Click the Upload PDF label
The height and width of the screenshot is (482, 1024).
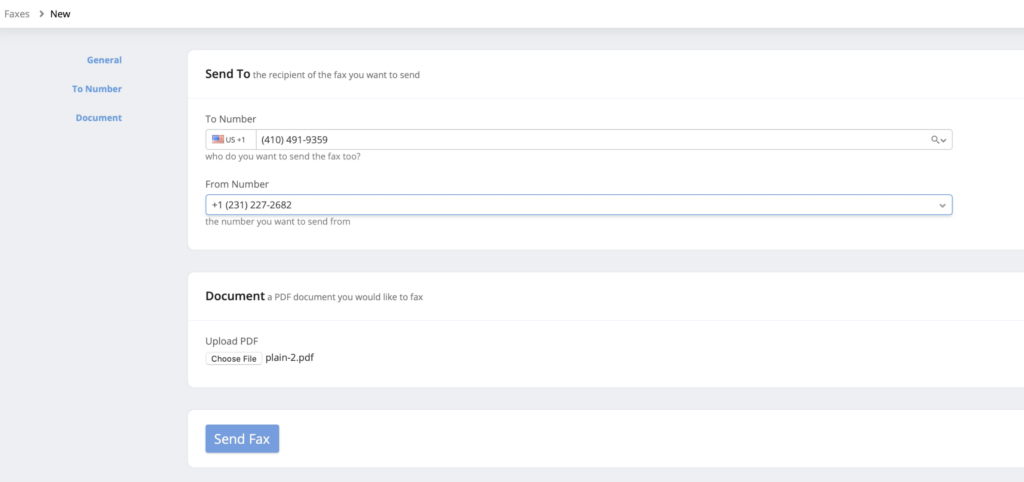tap(232, 341)
